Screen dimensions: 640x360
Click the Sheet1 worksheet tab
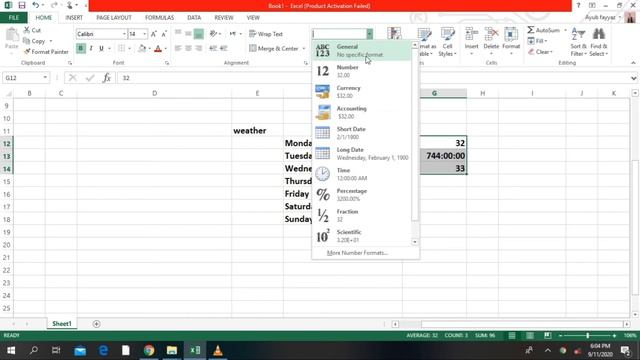pos(62,324)
